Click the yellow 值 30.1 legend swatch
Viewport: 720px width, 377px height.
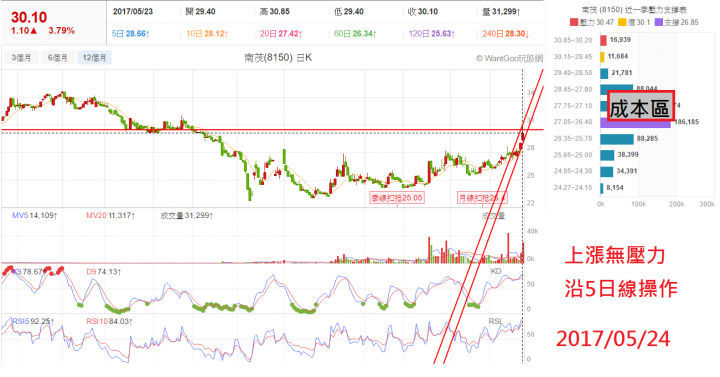point(622,22)
